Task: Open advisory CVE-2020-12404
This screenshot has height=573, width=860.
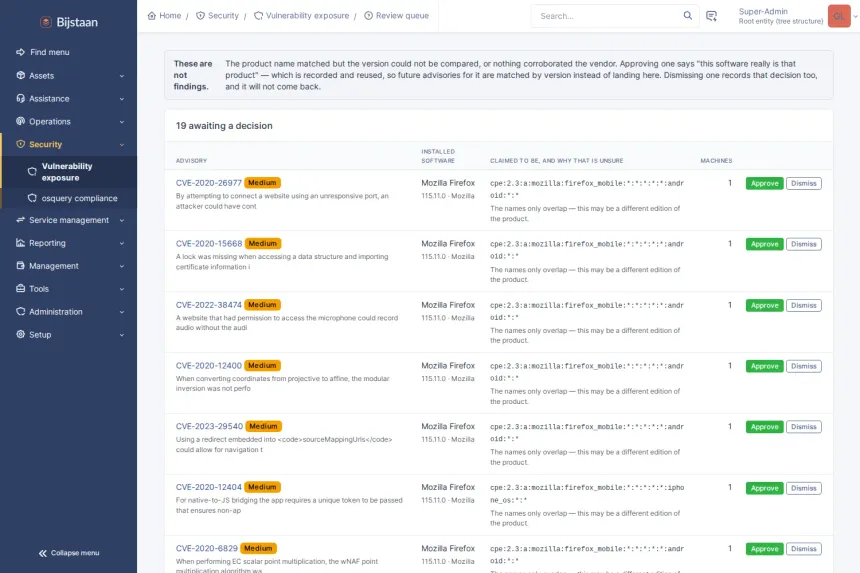Action: point(208,487)
